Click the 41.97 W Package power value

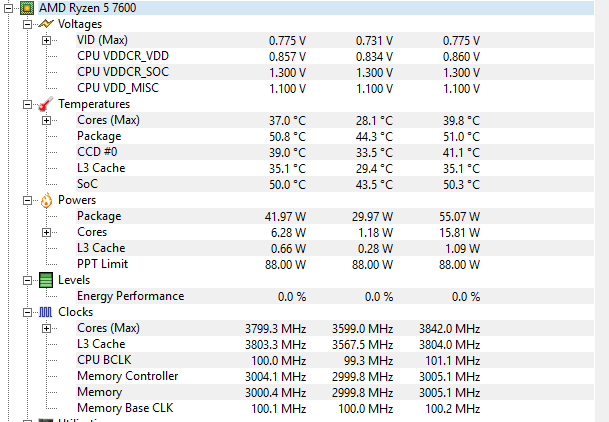coord(285,217)
